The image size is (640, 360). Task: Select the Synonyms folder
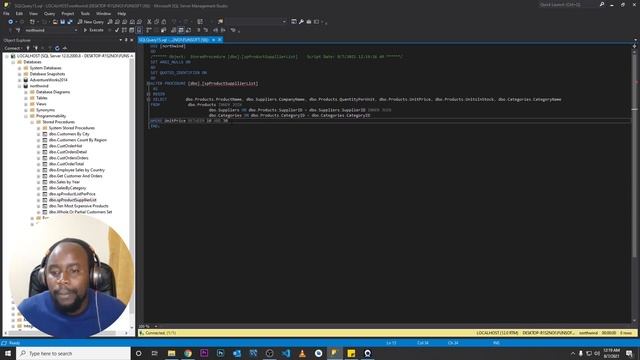45,110
